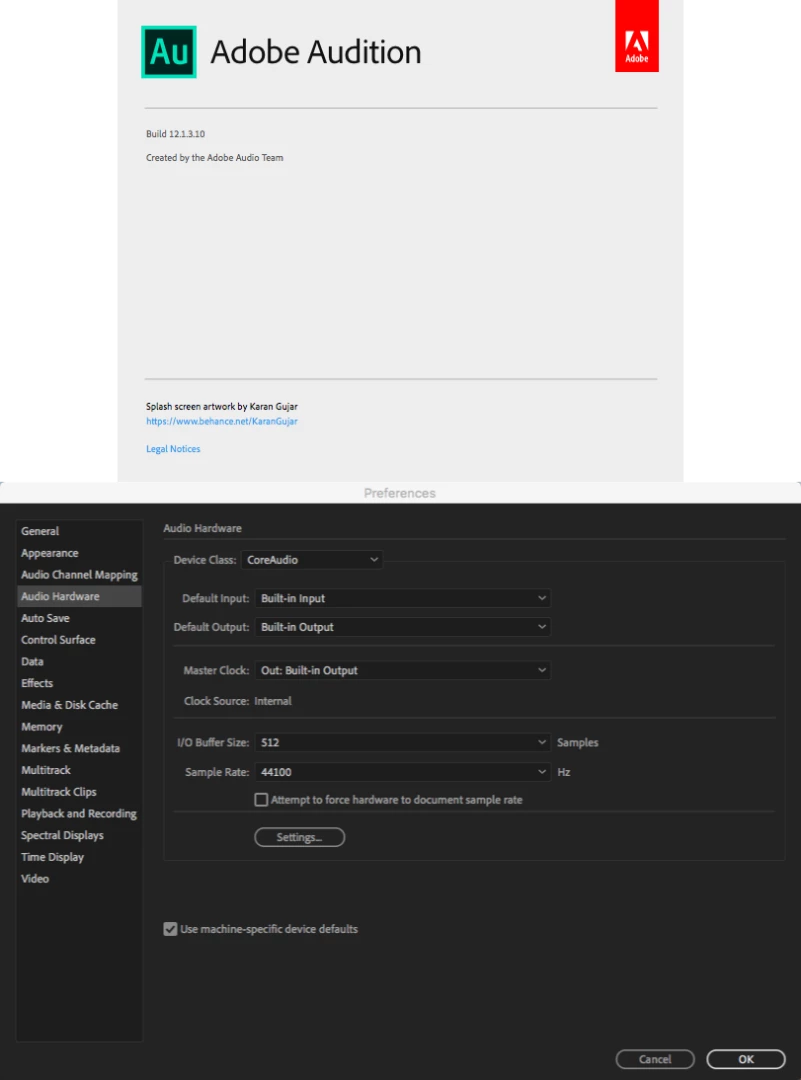This screenshot has height=1080, width=801.
Task: Select Multitrack preferences category
Action: (x=79, y=770)
